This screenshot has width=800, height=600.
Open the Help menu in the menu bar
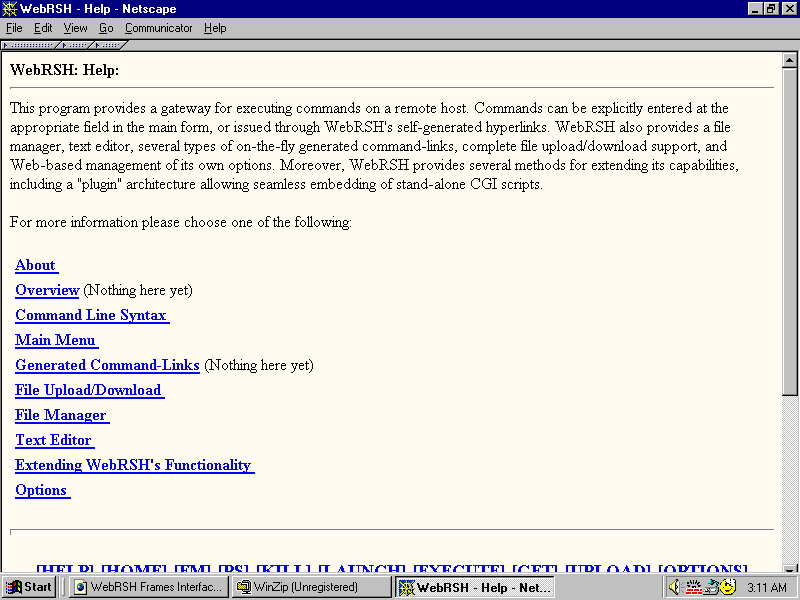pos(215,28)
